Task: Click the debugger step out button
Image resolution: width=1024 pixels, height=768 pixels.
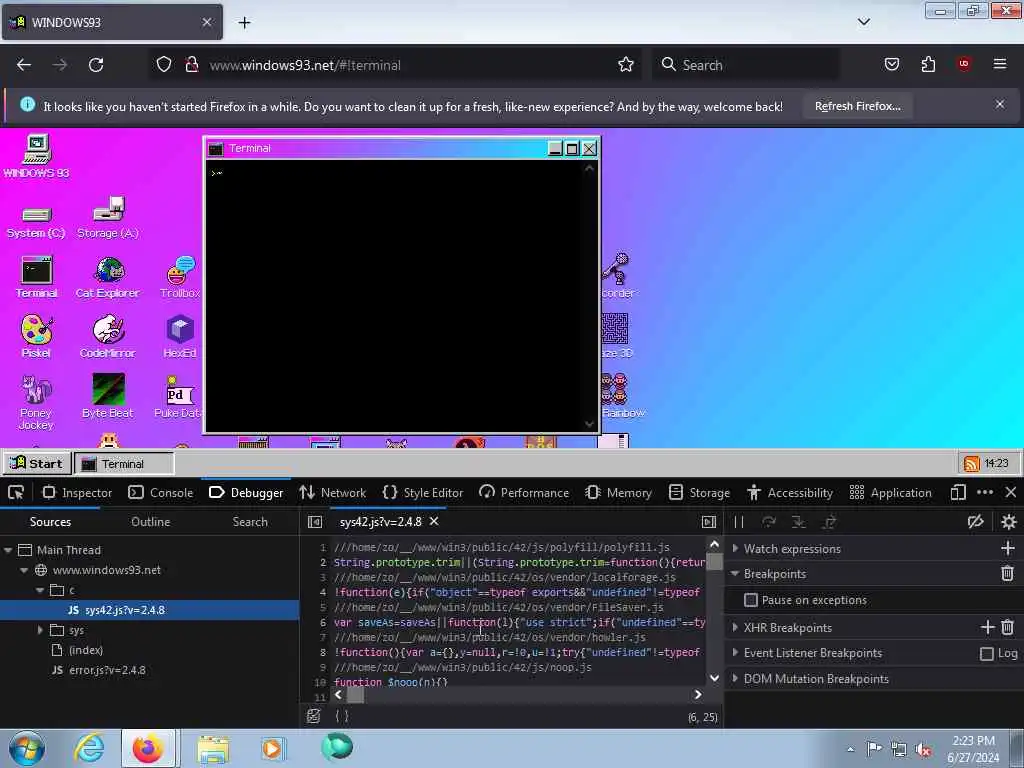Action: point(829,522)
